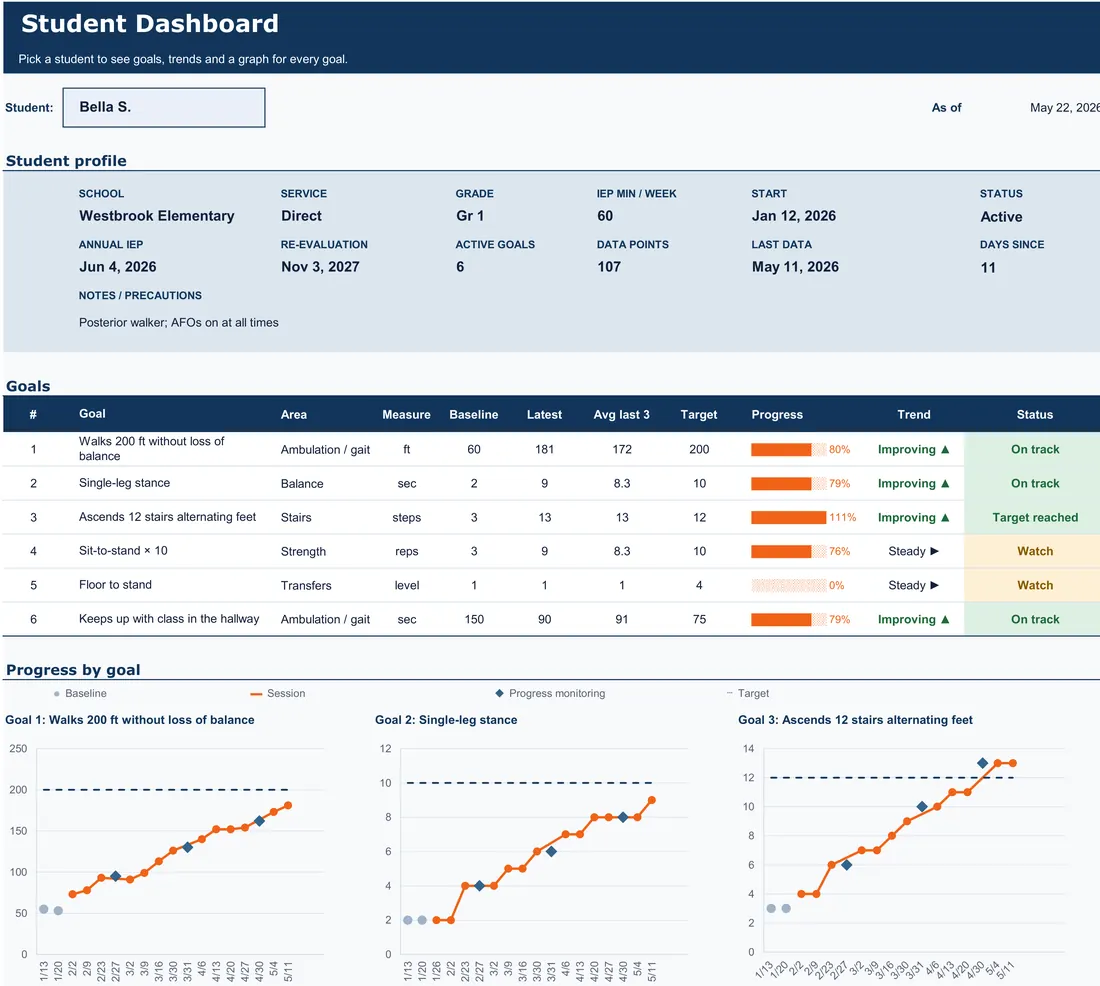Viewport: 1100px width, 986px height.
Task: Click the school value Westbrook Elementary
Action: (156, 216)
